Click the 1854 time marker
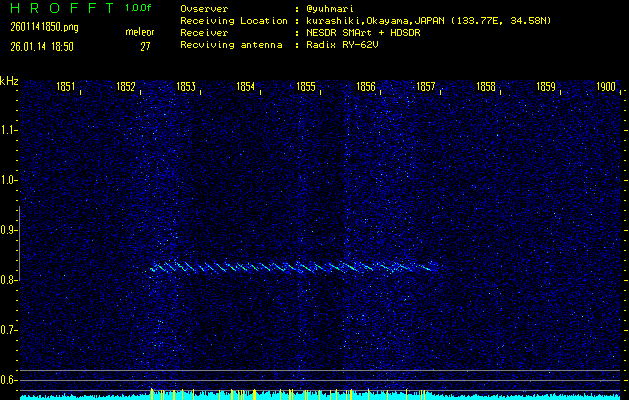Viewport: 629px width, 400px height. (x=246, y=87)
